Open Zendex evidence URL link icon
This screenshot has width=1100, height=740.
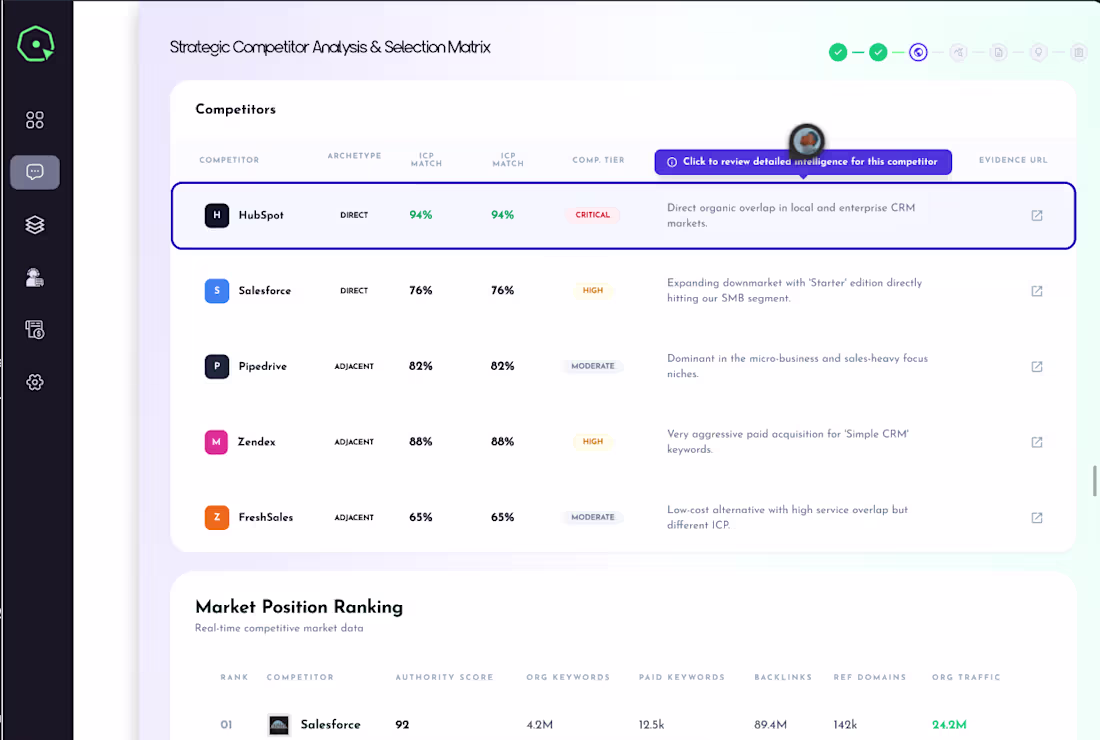pos(1037,442)
